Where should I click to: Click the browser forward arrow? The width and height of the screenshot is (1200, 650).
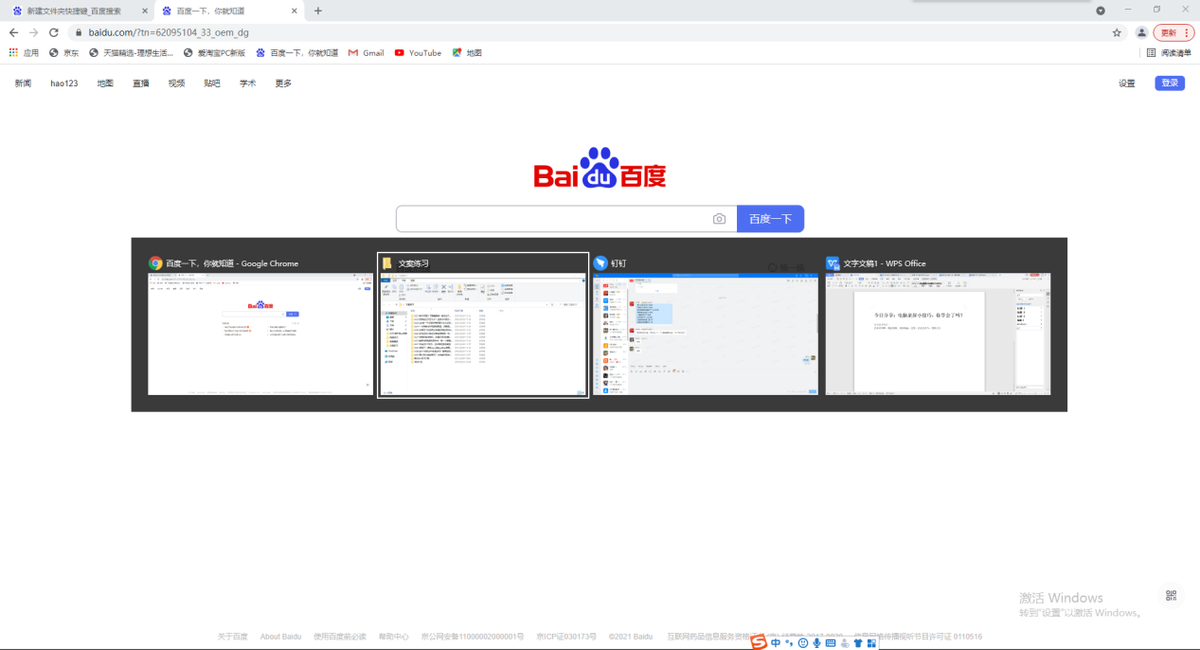click(x=34, y=33)
